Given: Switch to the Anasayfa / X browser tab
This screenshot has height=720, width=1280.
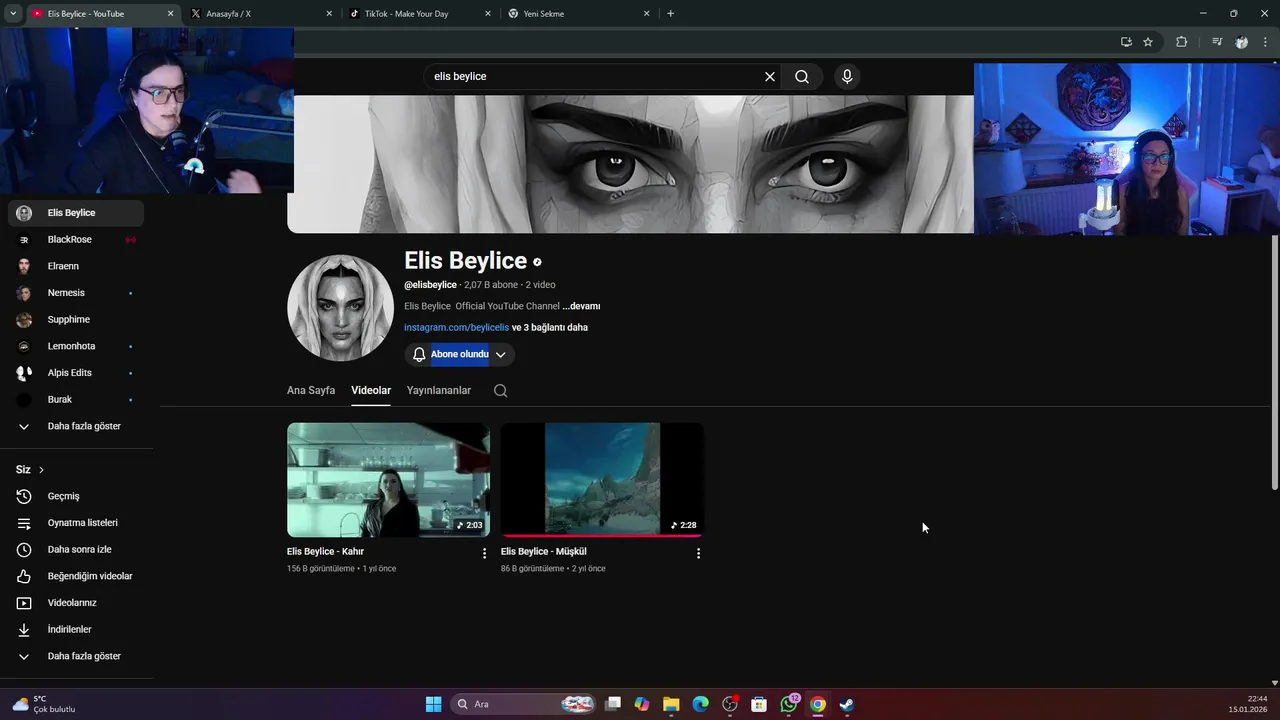Looking at the screenshot, I should click(260, 14).
